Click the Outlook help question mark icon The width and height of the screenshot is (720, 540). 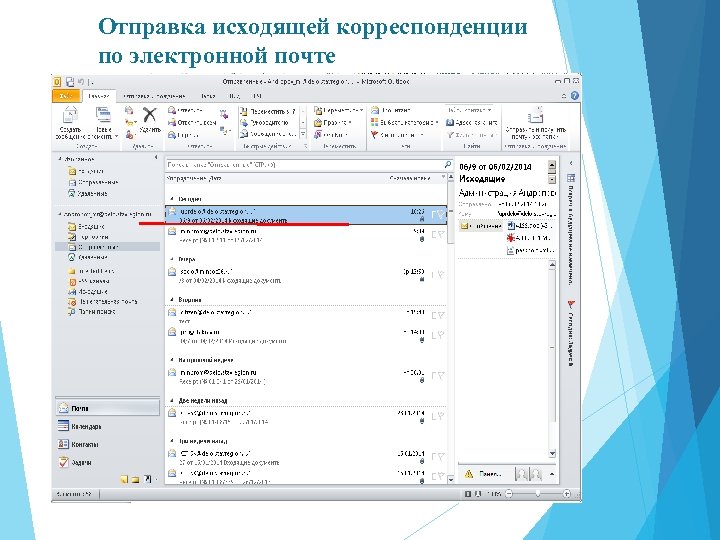(574, 96)
